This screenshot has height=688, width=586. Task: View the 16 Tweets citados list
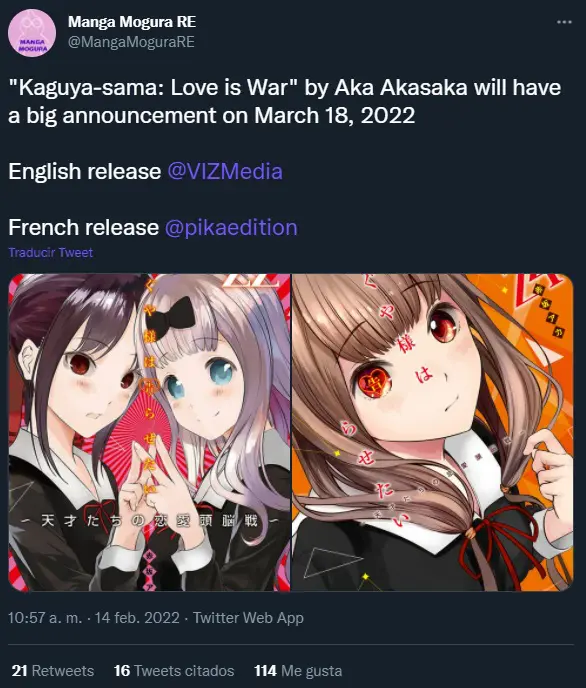pyautogui.click(x=174, y=671)
